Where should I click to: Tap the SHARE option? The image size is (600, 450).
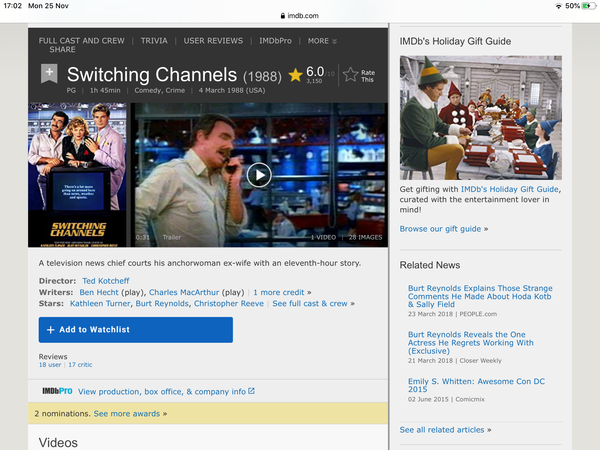coord(62,49)
